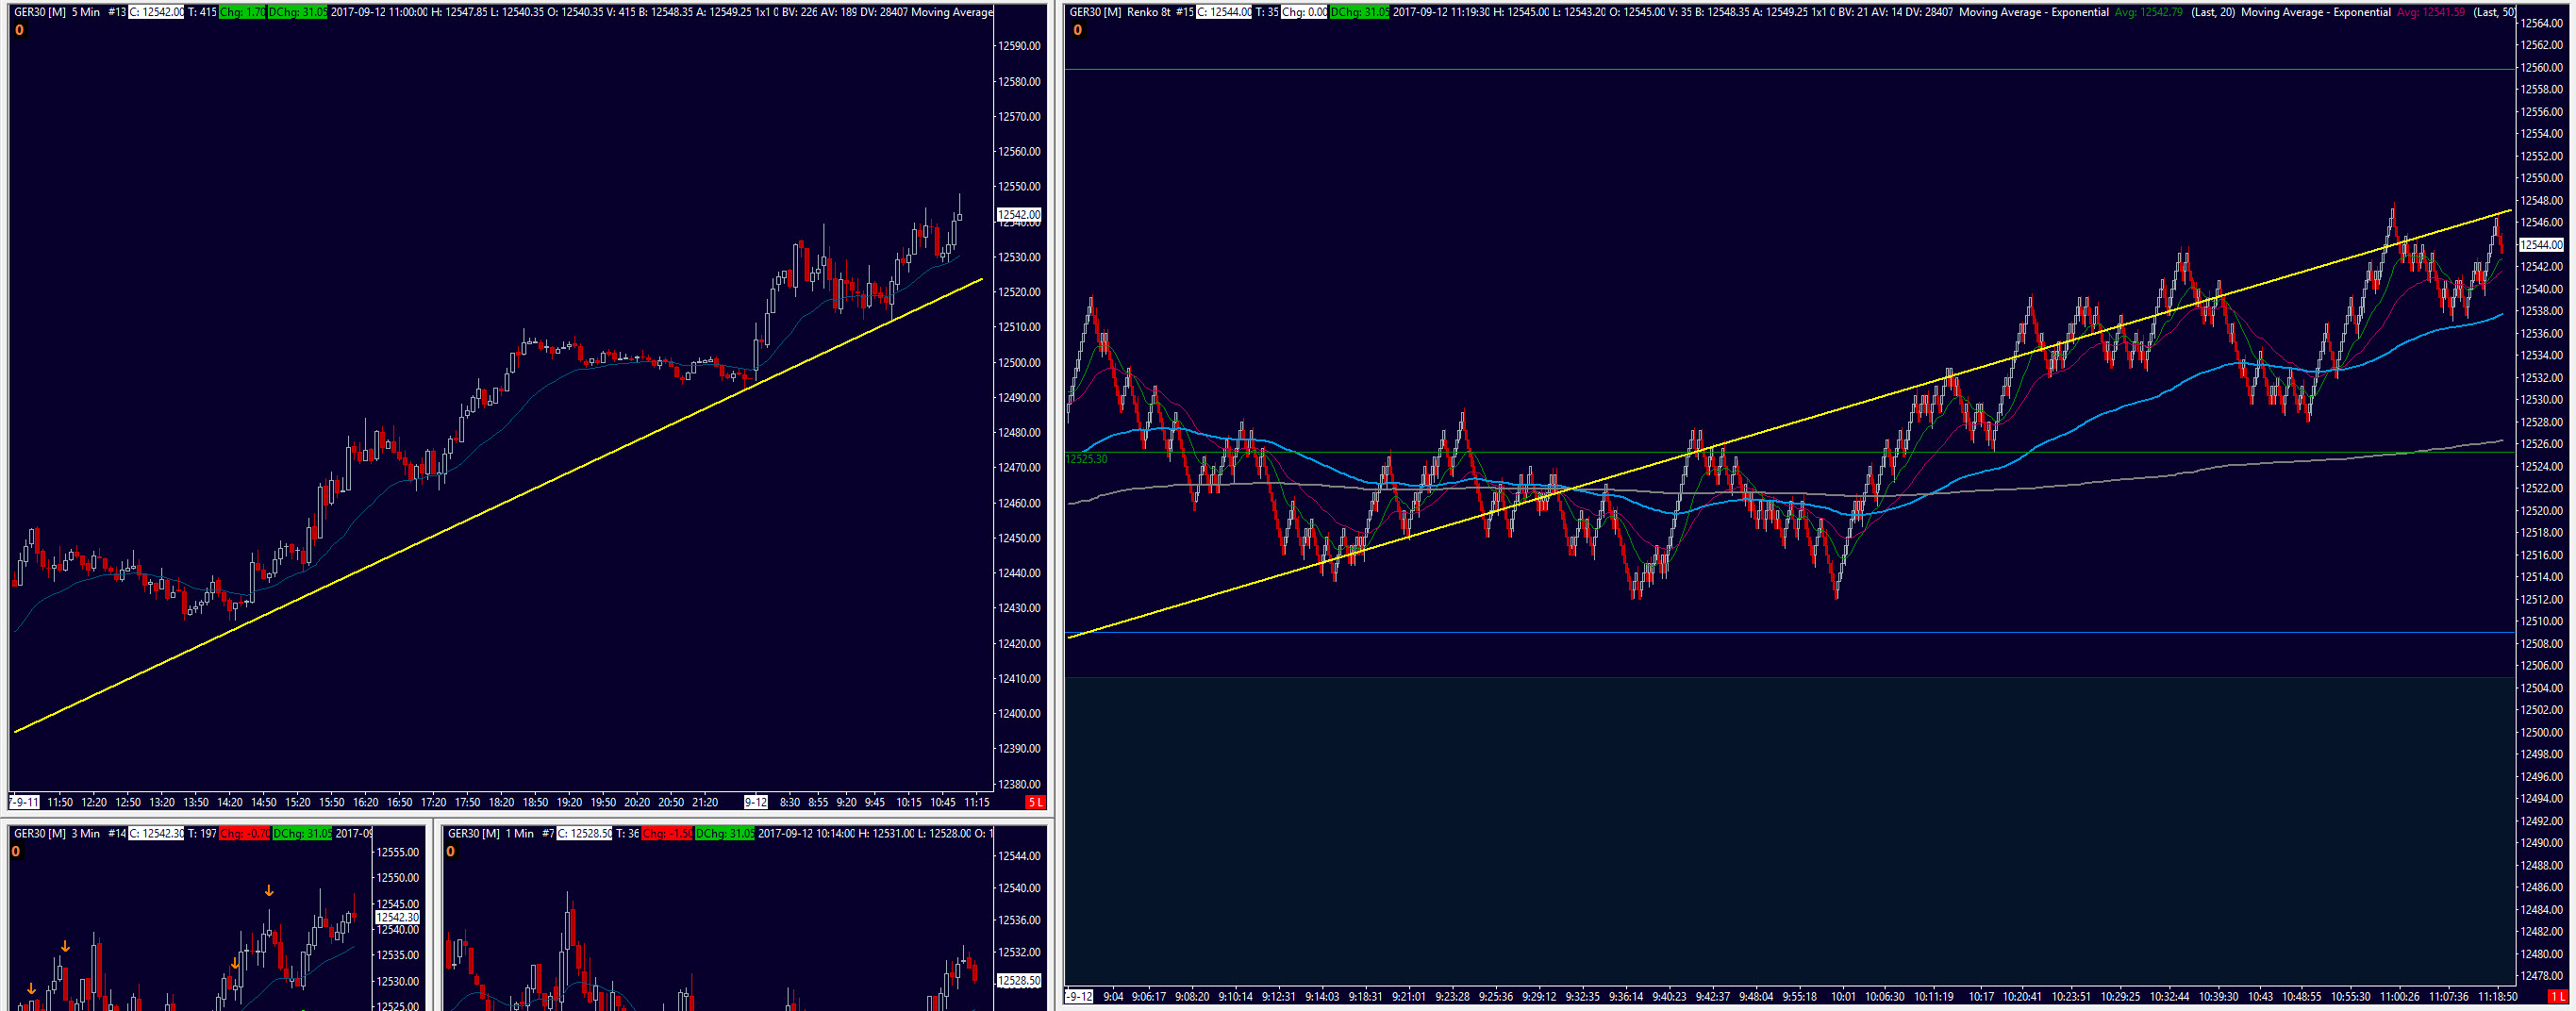Select the GER30 1 Min chart header title
Screen dimensions: 2576x1011
[x=491, y=833]
